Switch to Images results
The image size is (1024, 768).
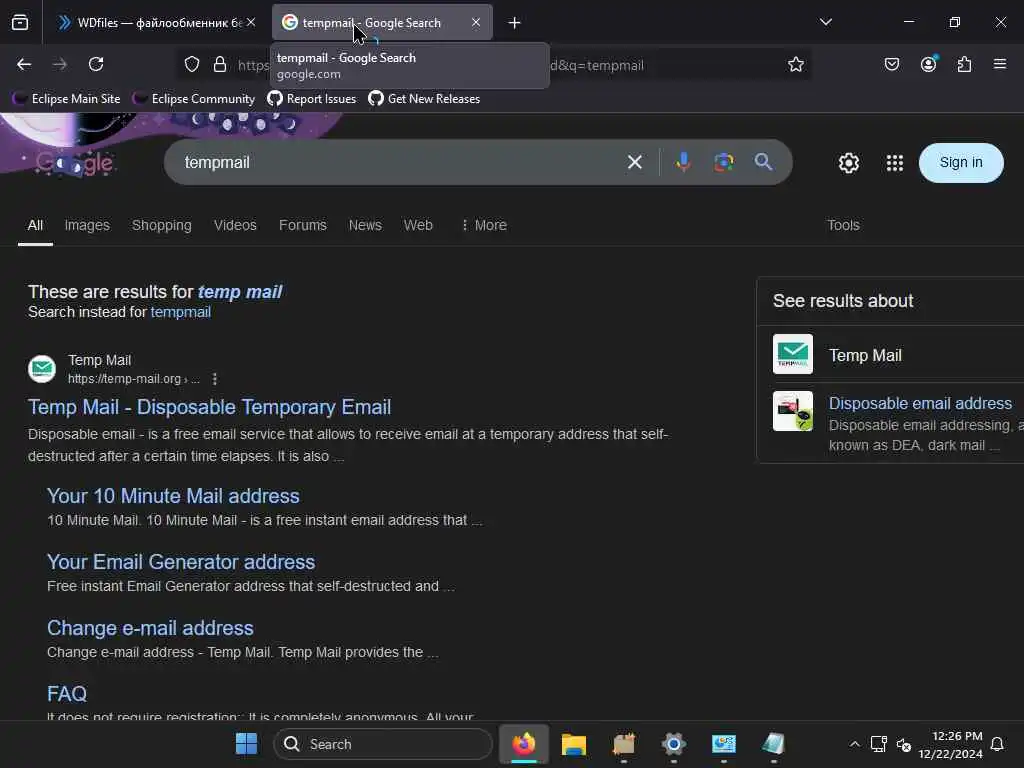pos(87,225)
